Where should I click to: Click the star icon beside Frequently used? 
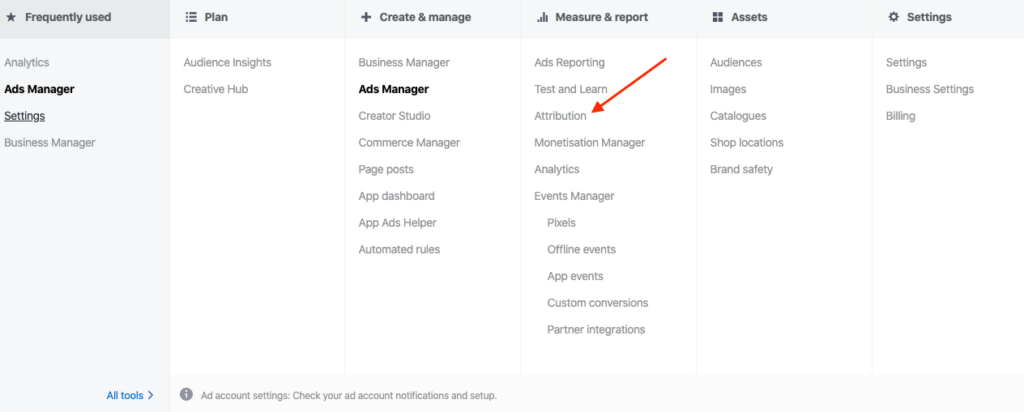[x=10, y=18]
